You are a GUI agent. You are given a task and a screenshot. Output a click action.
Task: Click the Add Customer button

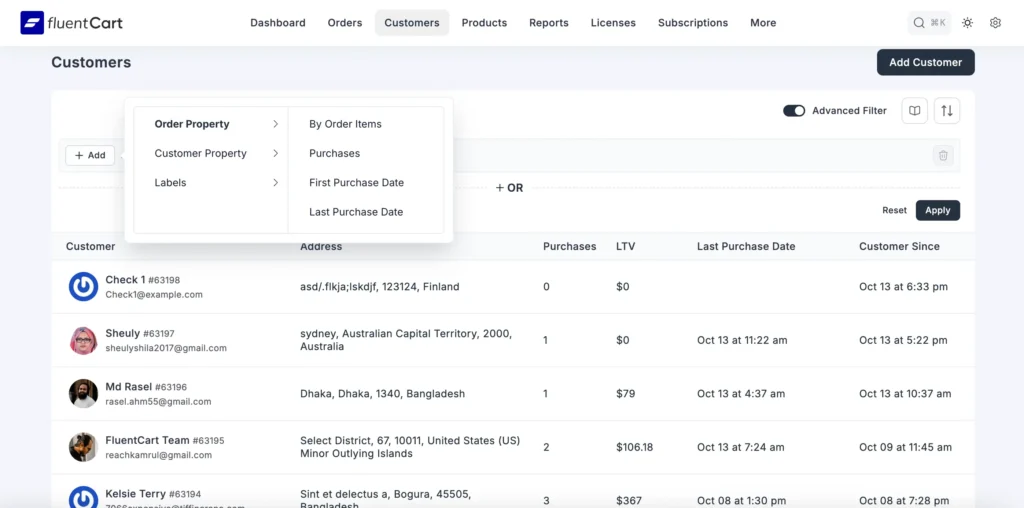925,62
